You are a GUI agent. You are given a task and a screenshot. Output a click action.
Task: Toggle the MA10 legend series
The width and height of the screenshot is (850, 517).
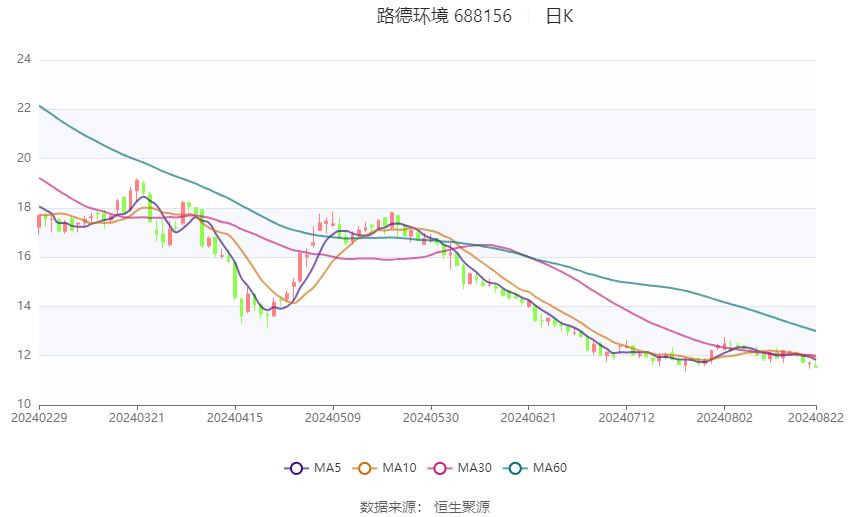point(384,468)
